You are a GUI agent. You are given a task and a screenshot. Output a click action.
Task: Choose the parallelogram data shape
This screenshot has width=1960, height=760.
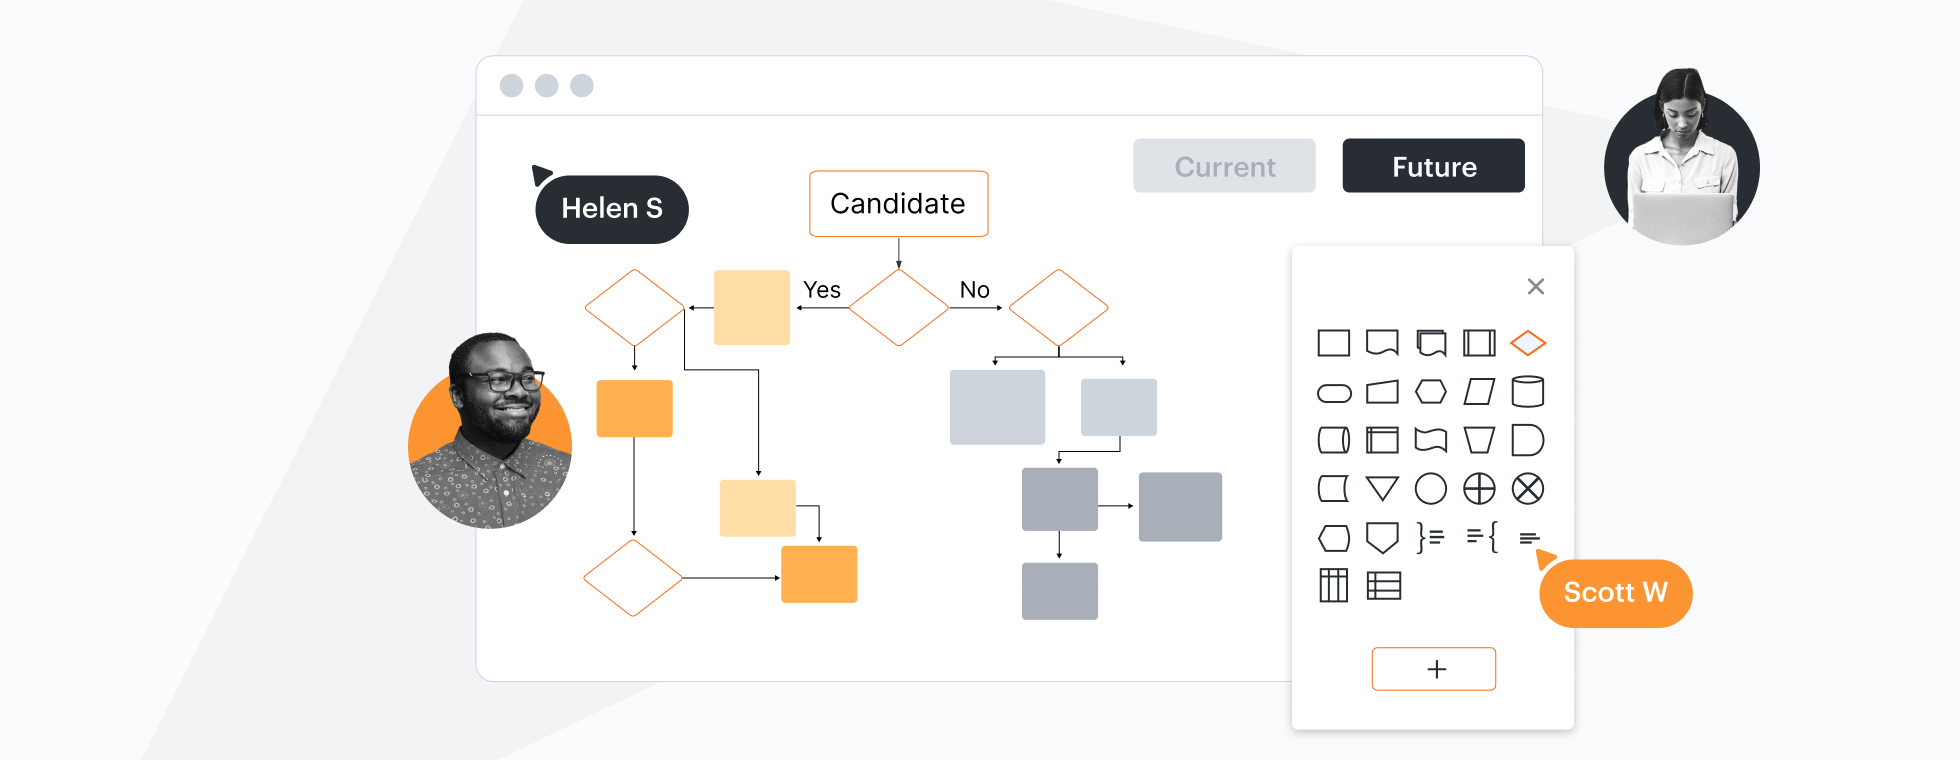pos(1479,392)
